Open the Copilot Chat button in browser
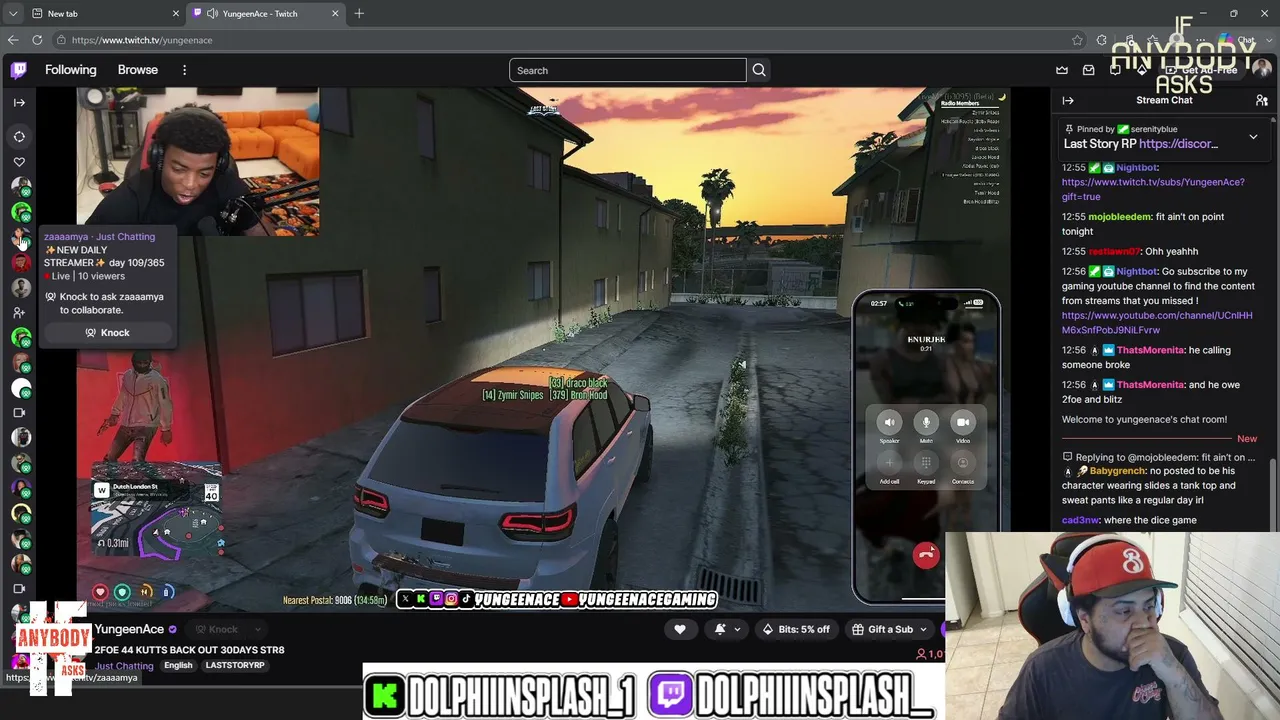 [1236, 40]
